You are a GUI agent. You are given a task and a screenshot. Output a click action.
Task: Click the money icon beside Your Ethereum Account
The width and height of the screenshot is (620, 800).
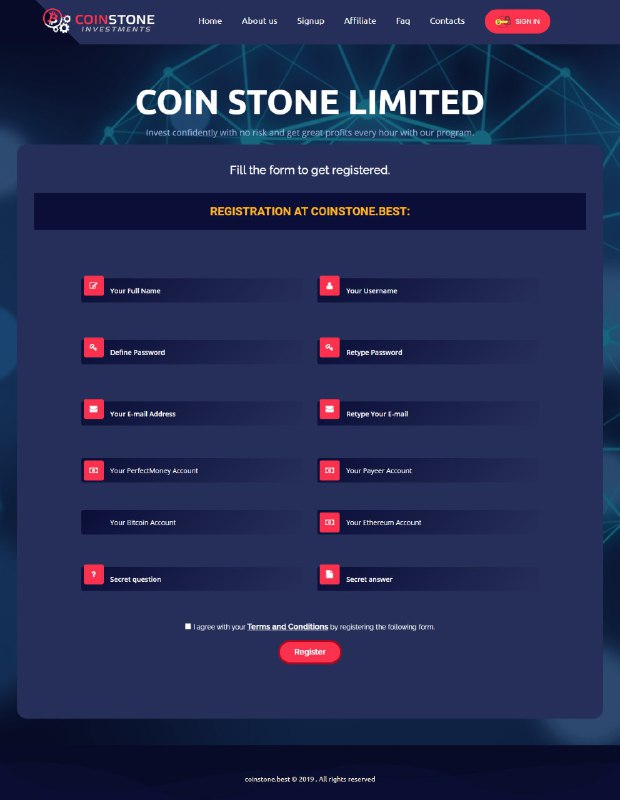[330, 522]
